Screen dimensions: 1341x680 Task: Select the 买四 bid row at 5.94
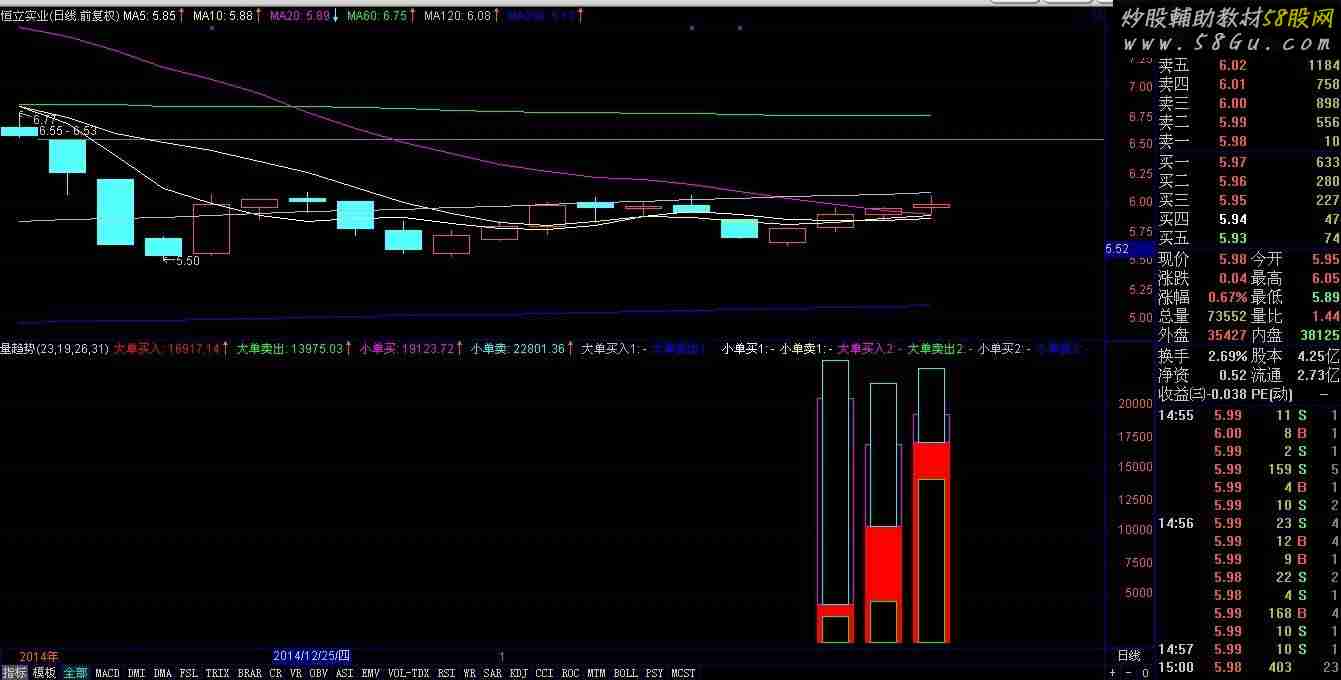[1248, 219]
